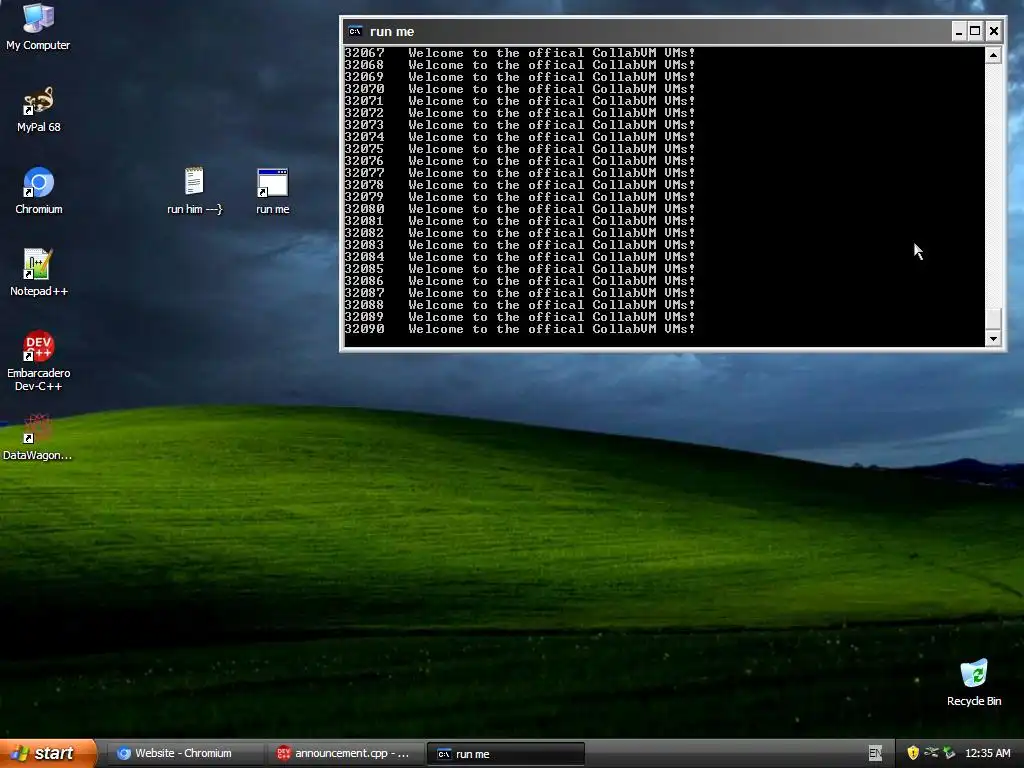Select the Chromium desktop shortcut

tap(39, 191)
